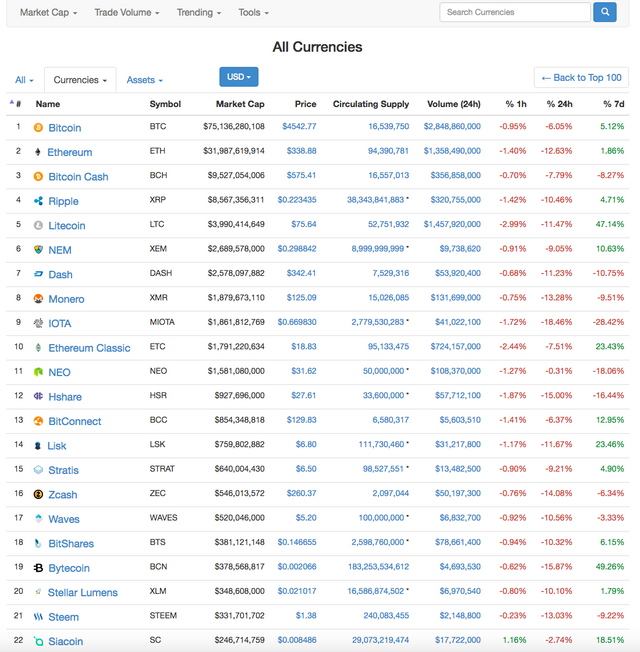Click the IOTA logo icon
Screen dimensions: 640x652
coord(38,324)
